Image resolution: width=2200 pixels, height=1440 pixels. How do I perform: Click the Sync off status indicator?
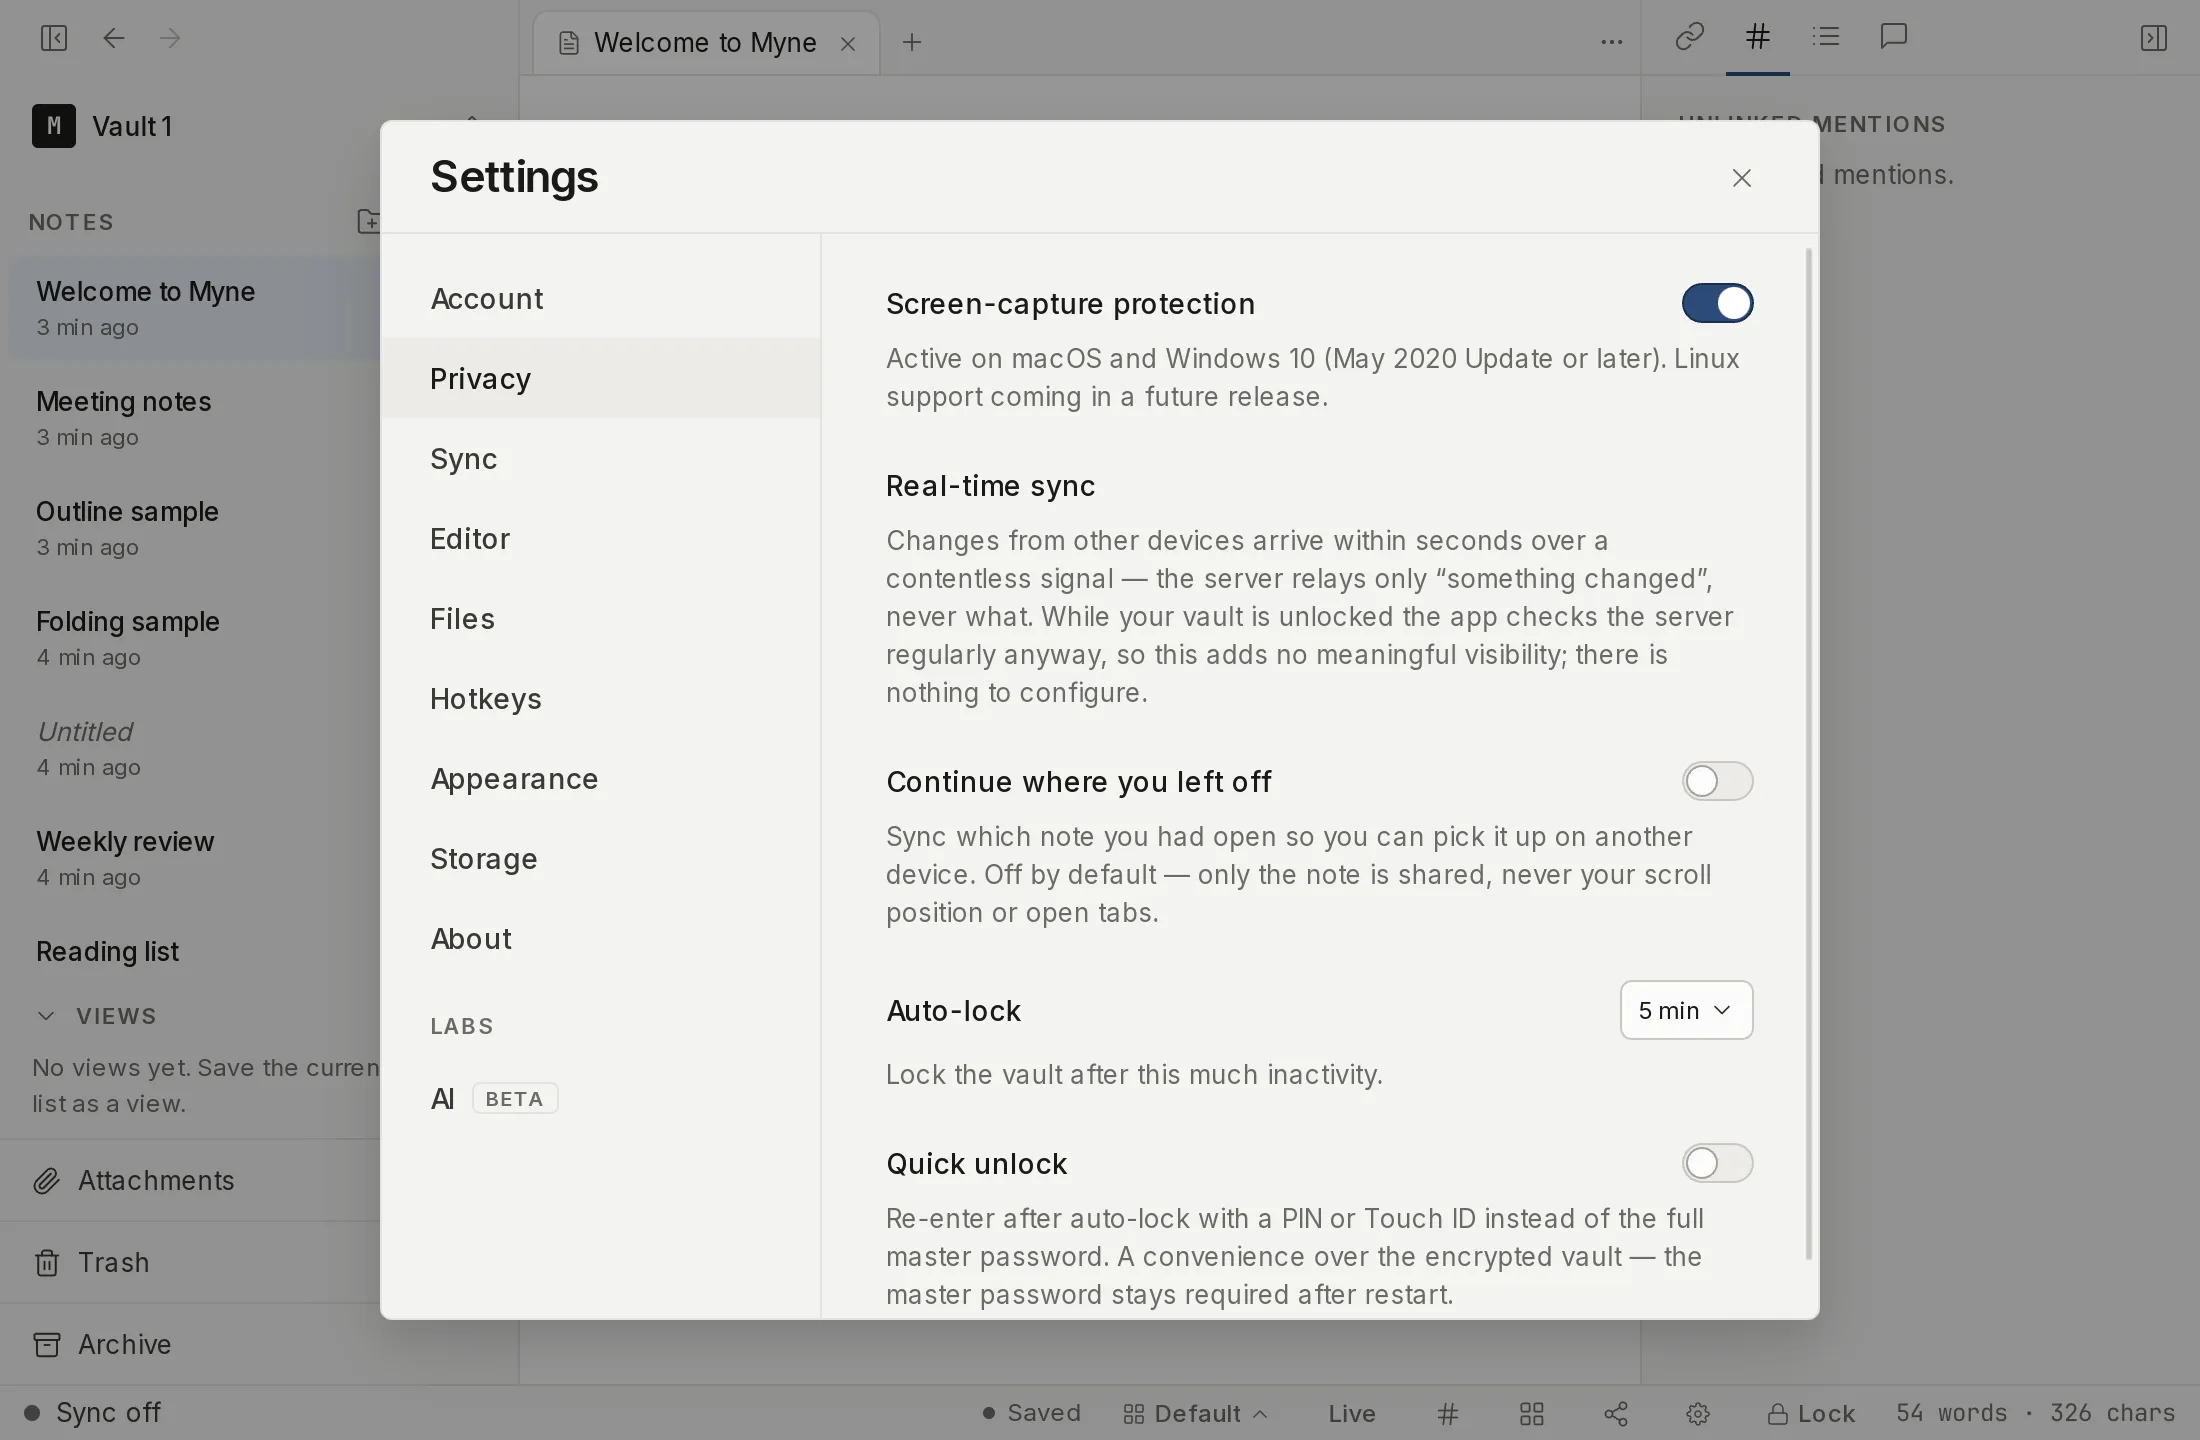(x=92, y=1412)
